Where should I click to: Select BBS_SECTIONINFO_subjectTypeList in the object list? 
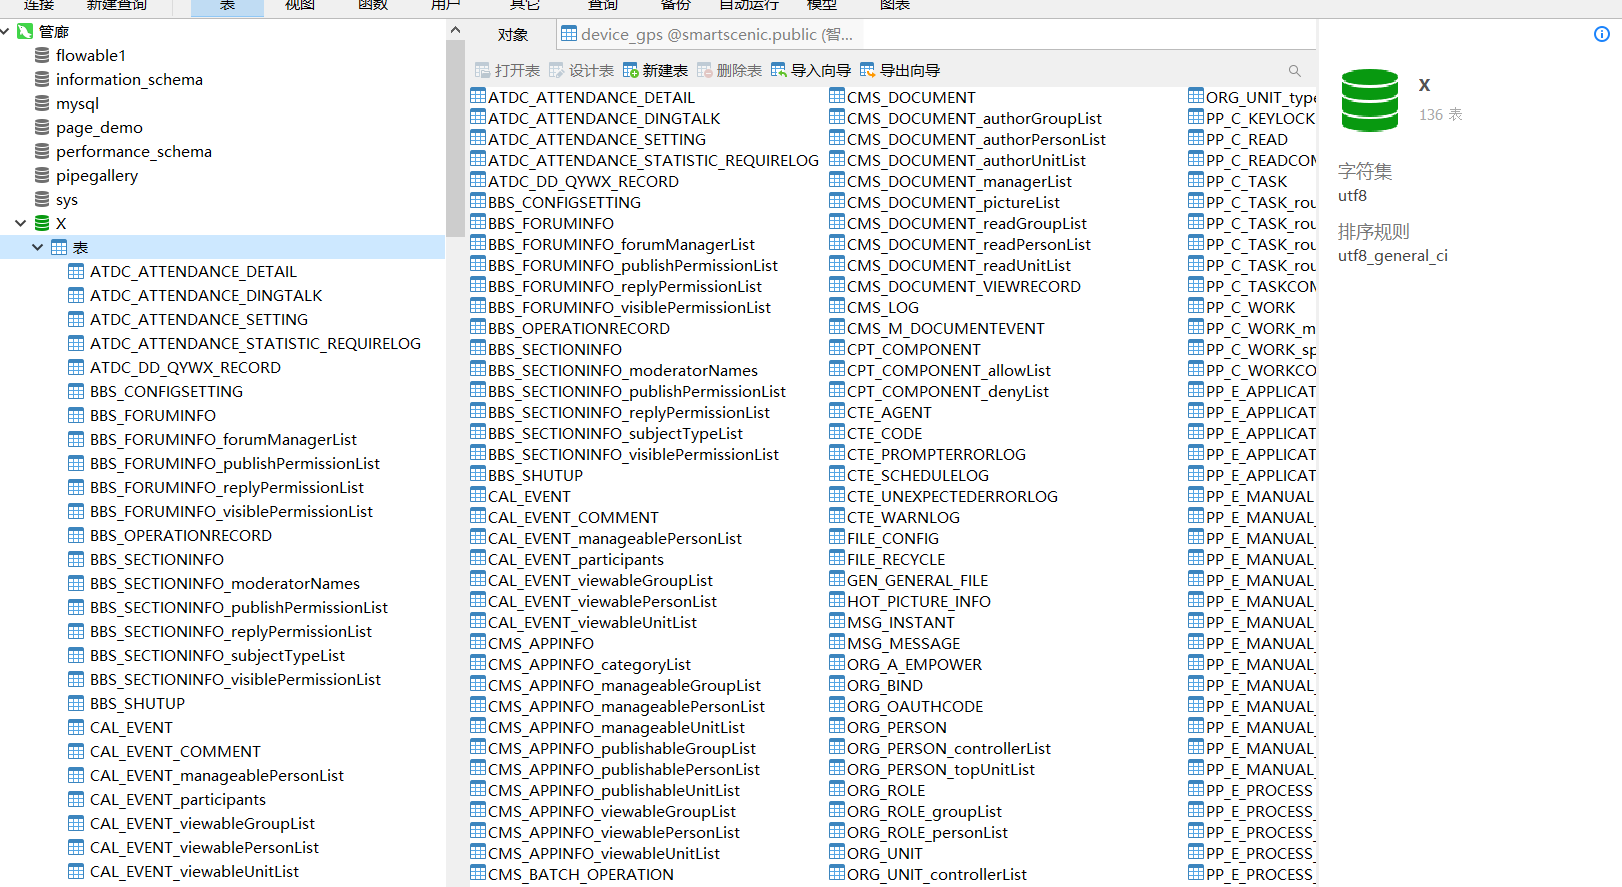click(615, 433)
